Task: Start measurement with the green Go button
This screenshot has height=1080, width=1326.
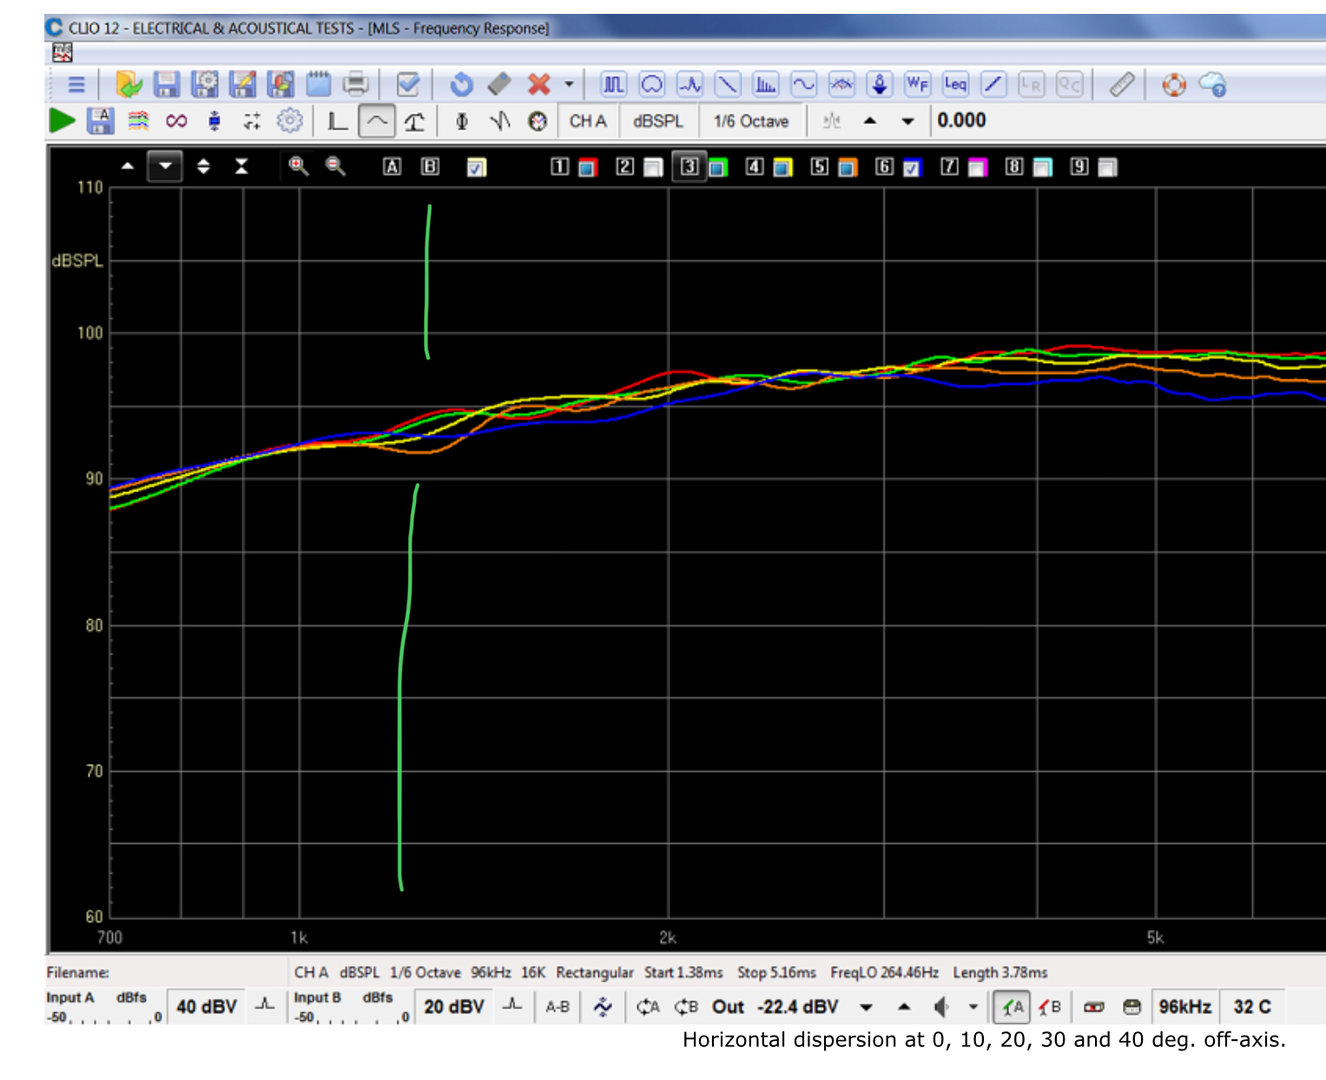Action: 62,121
